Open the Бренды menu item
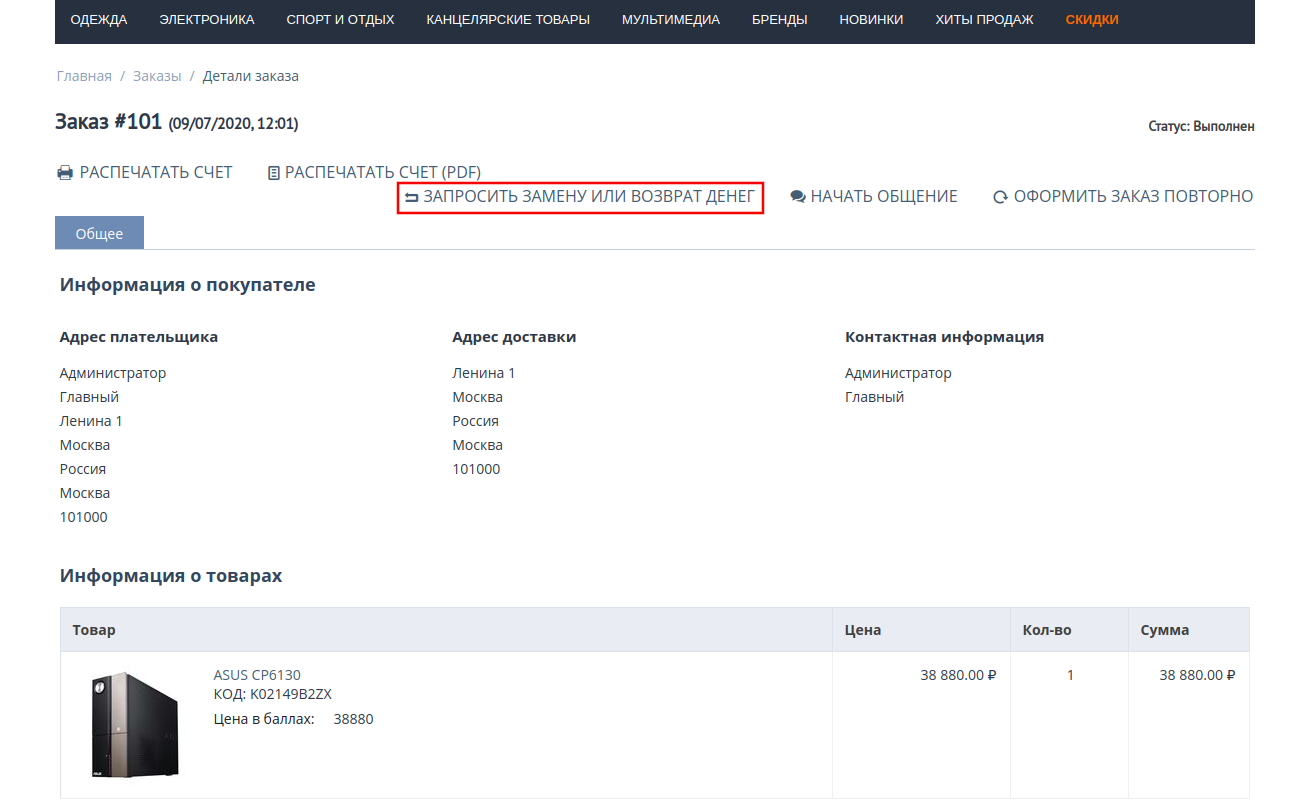This screenshot has width=1311, height=804. pos(779,20)
